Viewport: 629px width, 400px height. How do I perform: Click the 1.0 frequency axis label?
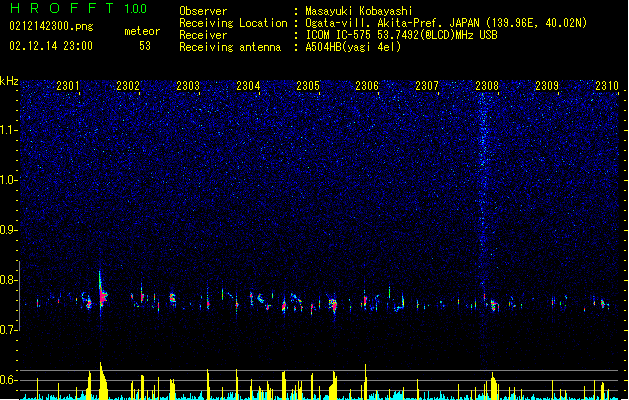[9, 180]
